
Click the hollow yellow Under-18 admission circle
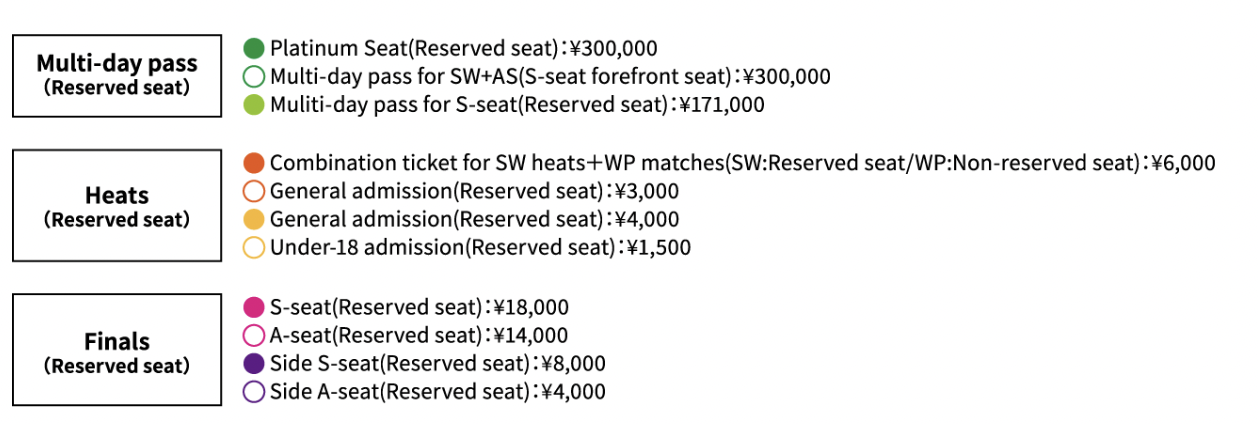click(254, 247)
